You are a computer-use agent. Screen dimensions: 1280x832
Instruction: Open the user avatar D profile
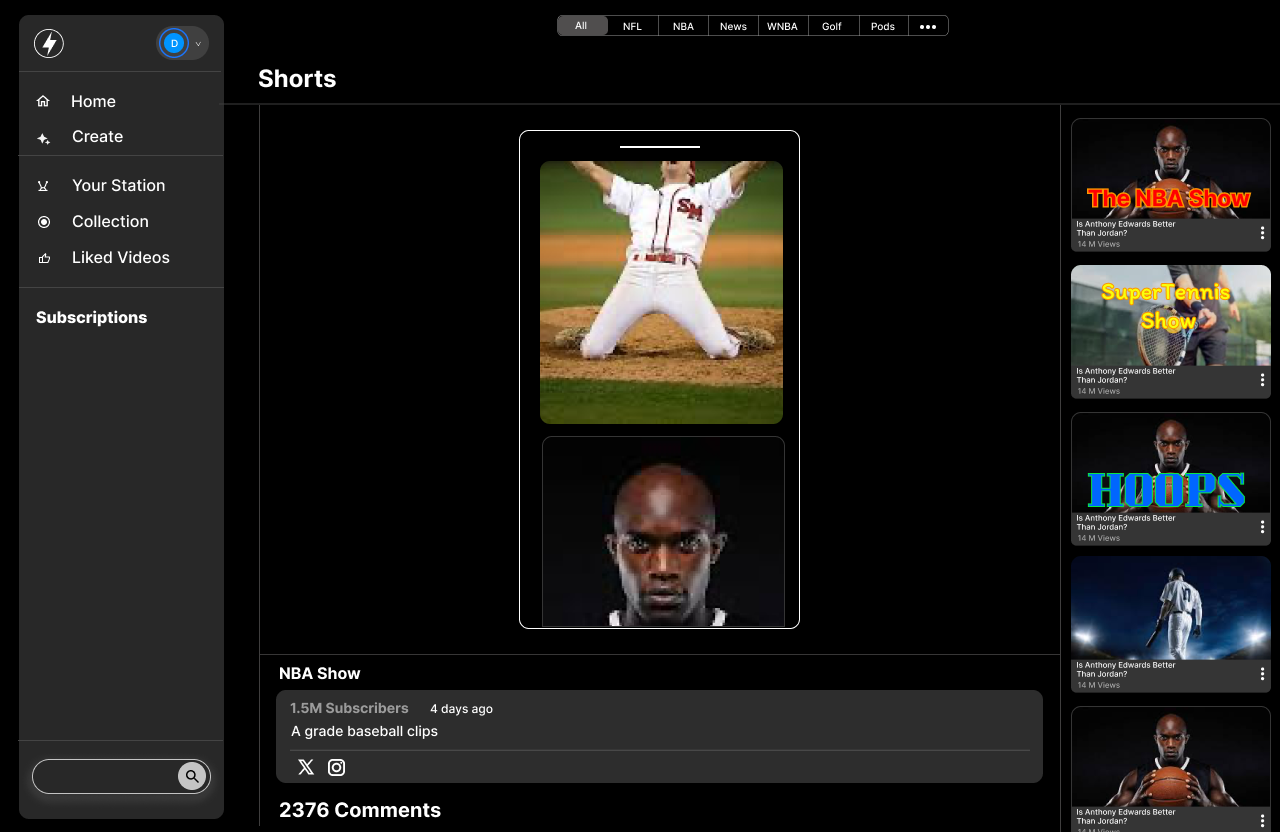174,43
